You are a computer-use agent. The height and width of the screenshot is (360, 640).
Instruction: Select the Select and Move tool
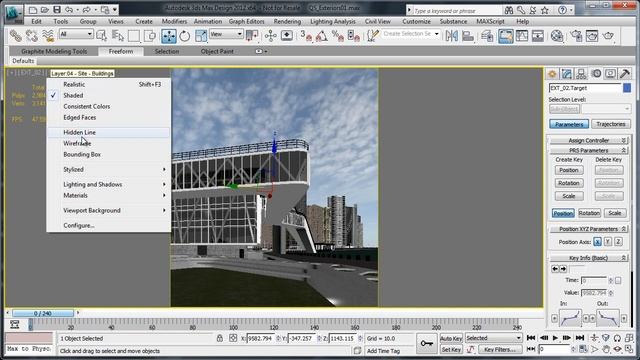pyautogui.click(x=169, y=36)
